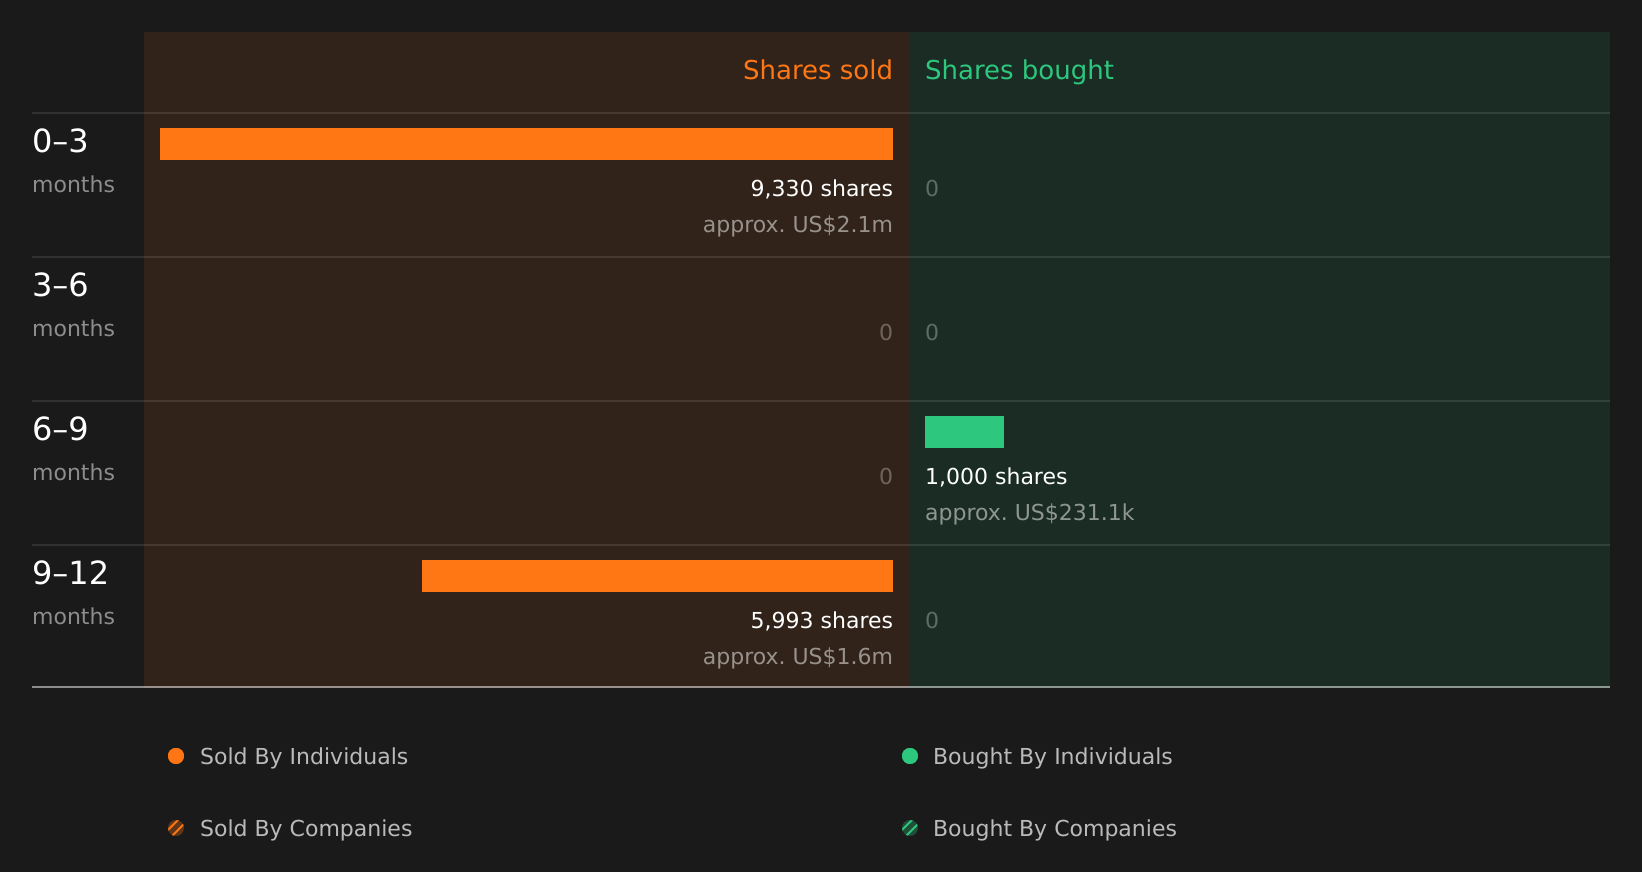
Task: Click the striped Sold By Companies legend icon
Action: tap(176, 828)
